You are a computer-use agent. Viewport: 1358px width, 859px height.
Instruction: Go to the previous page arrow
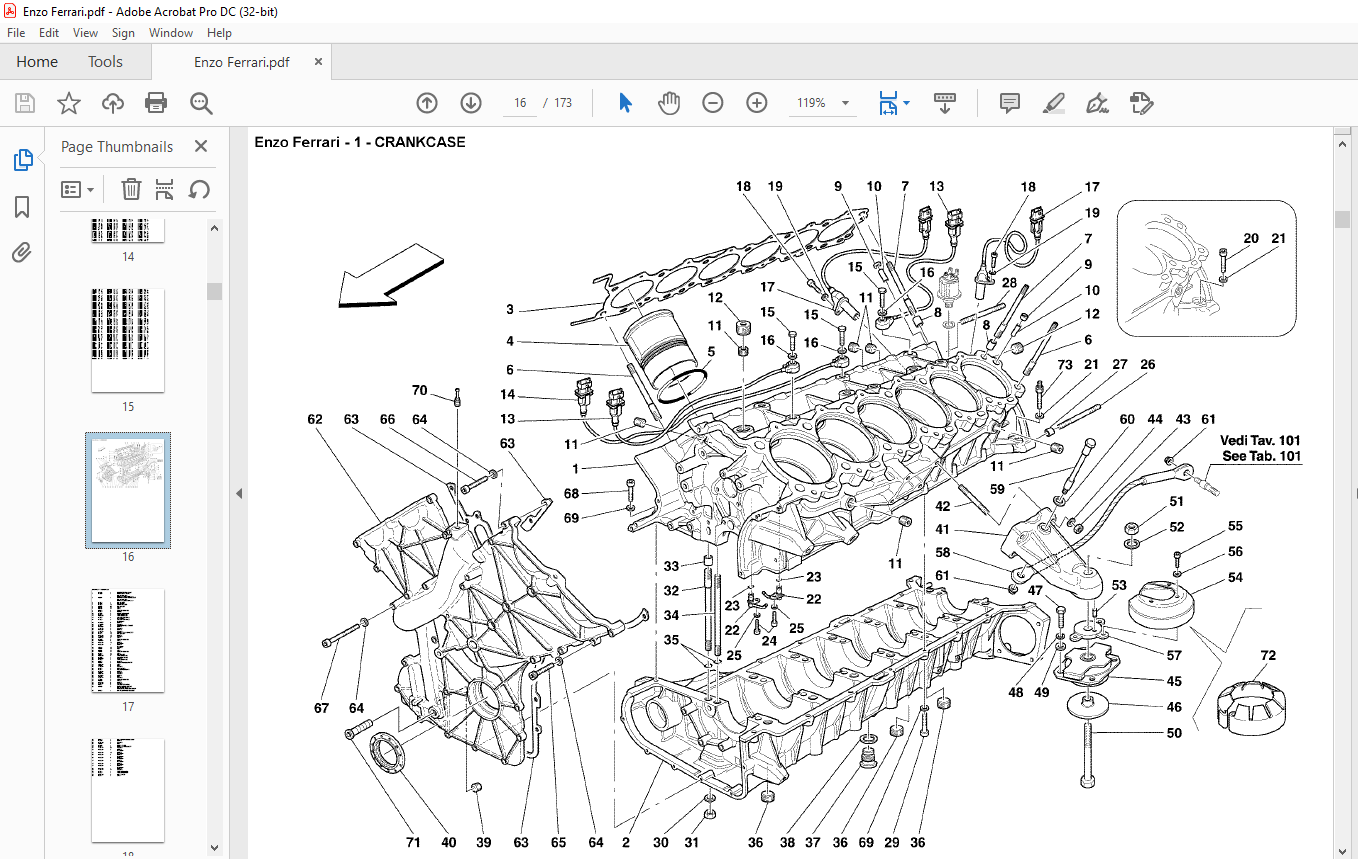click(x=427, y=103)
